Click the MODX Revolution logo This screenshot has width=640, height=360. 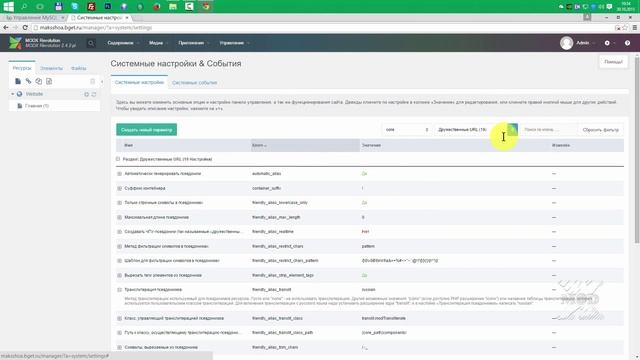point(16,43)
